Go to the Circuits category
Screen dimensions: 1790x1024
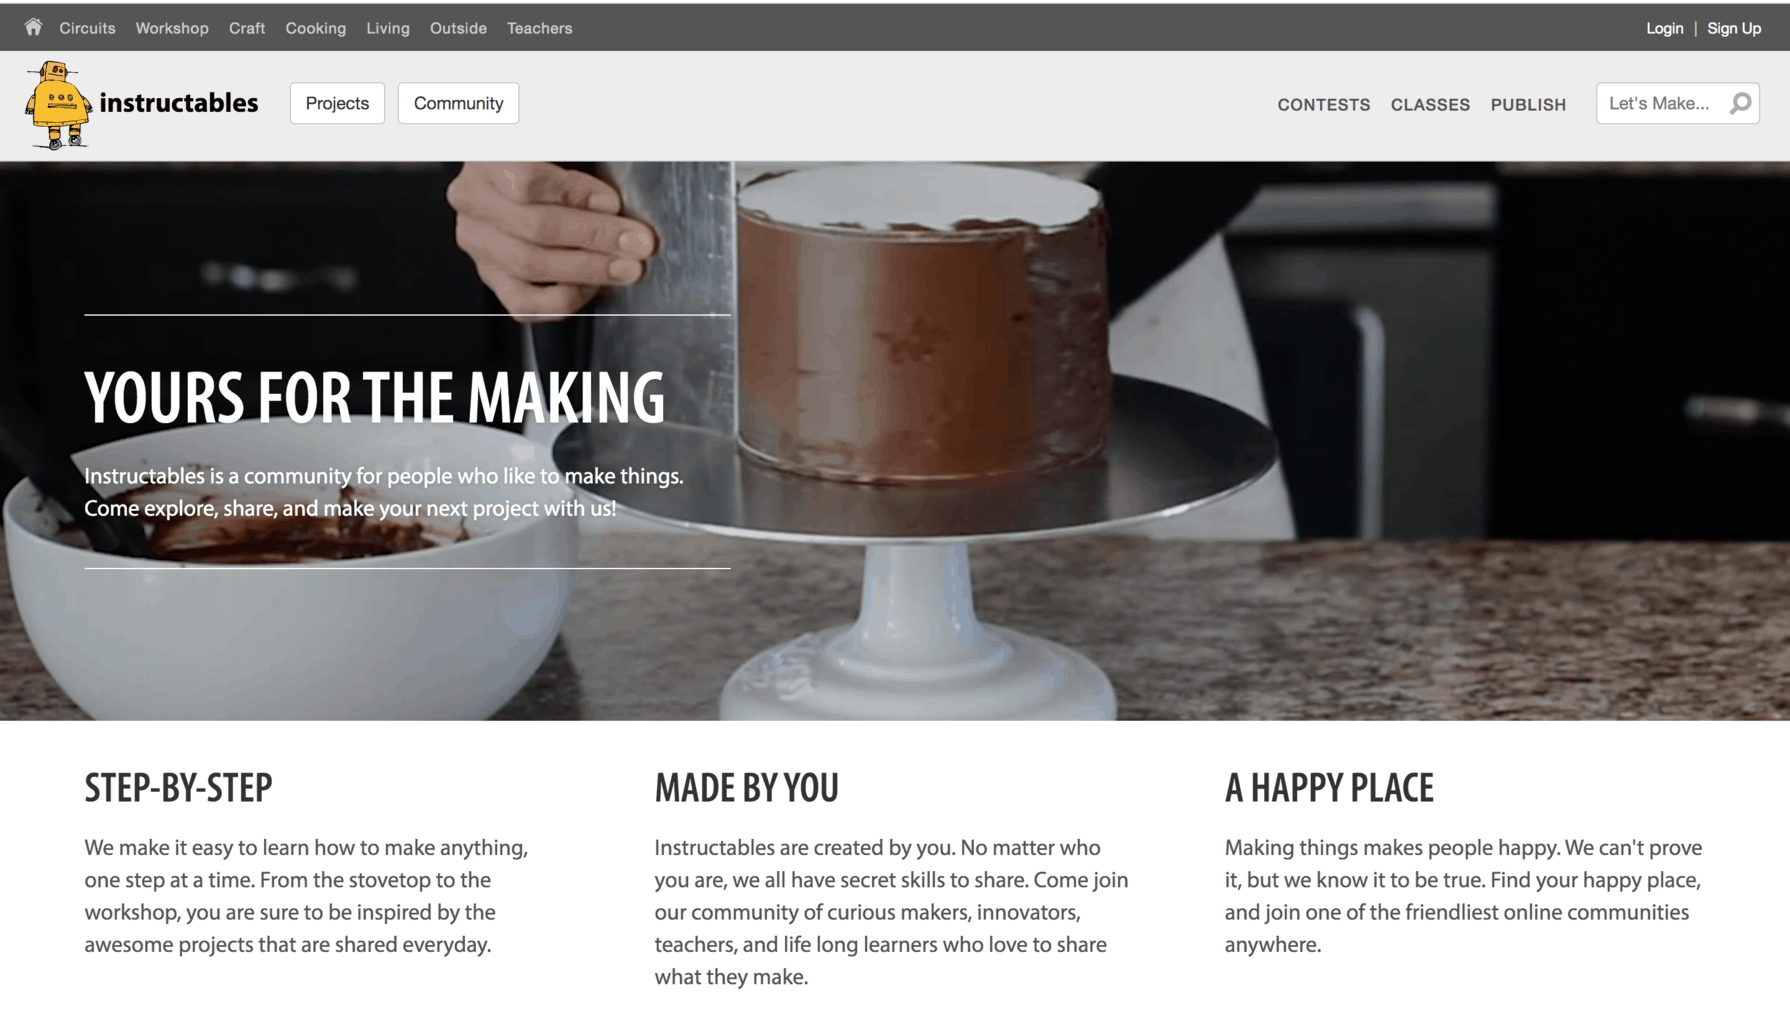coord(87,28)
